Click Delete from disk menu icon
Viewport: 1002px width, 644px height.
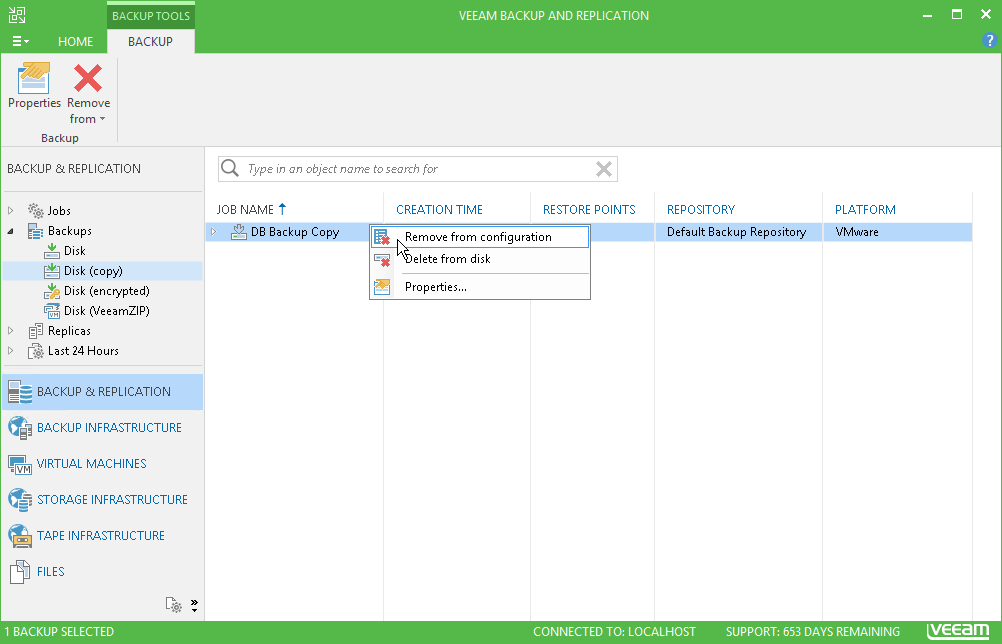(x=382, y=259)
